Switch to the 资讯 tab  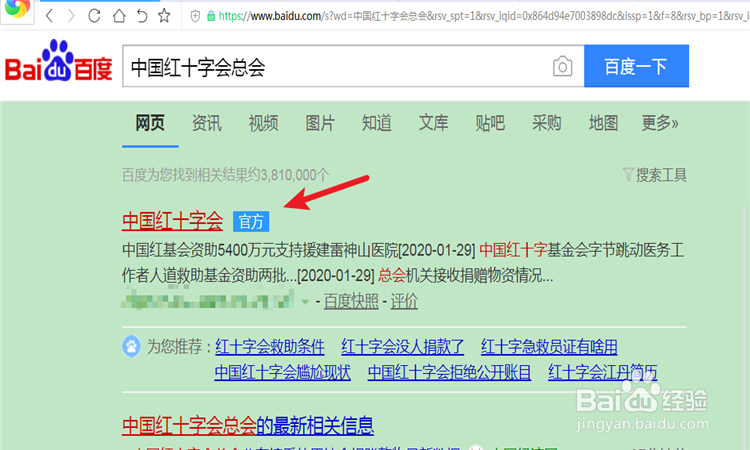(207, 123)
